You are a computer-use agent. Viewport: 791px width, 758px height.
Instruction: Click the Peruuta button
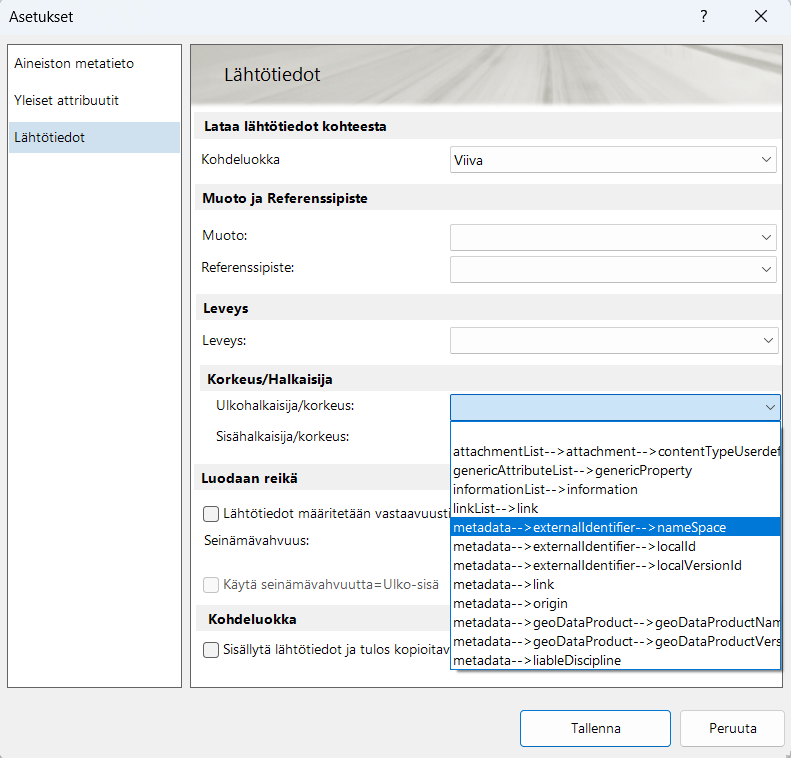pyautogui.click(x=732, y=728)
